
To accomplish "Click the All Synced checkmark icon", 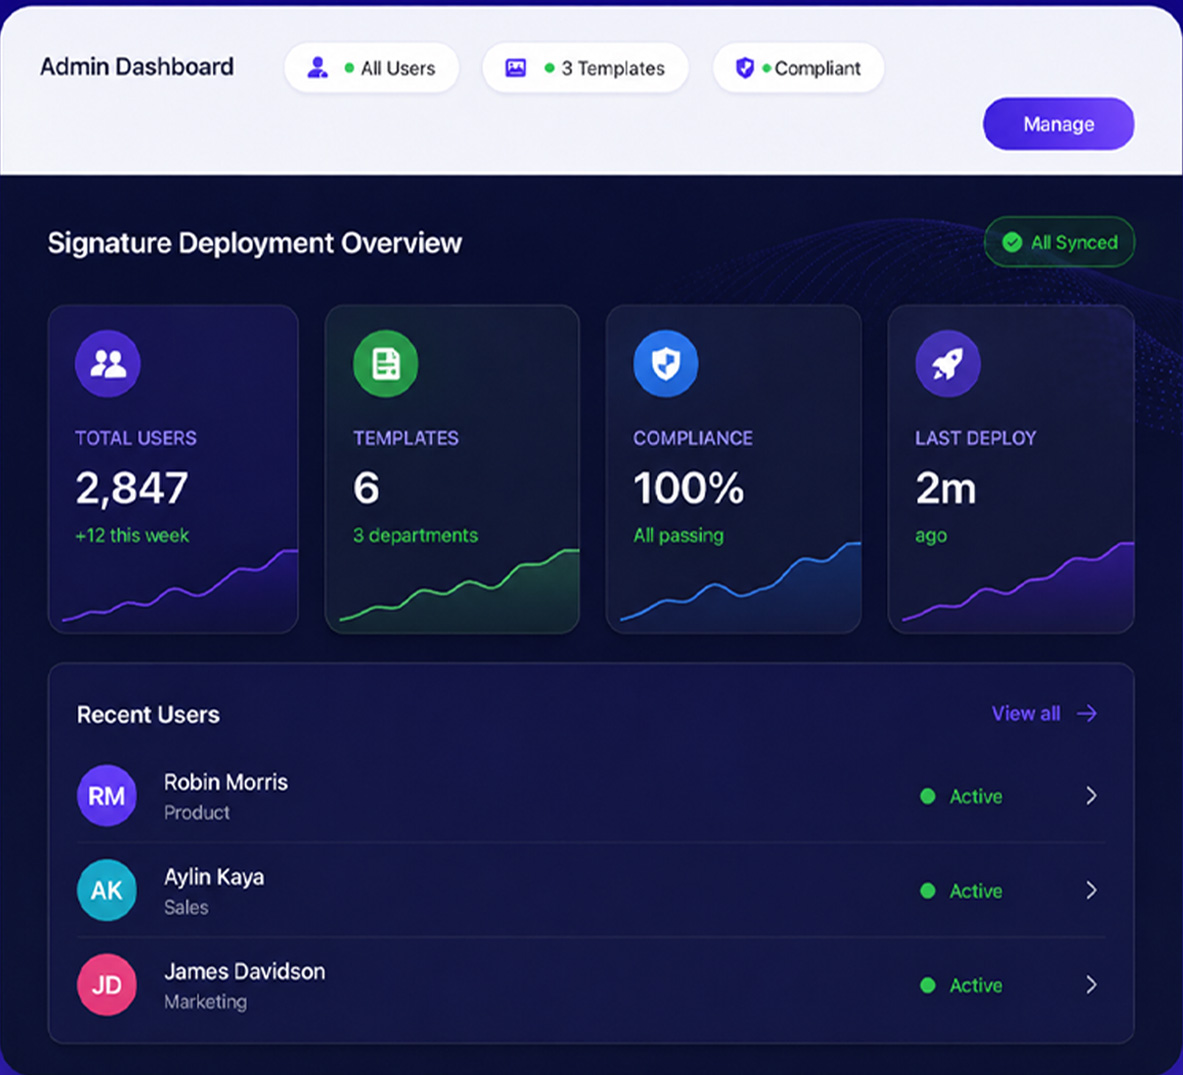I will (x=1012, y=242).
